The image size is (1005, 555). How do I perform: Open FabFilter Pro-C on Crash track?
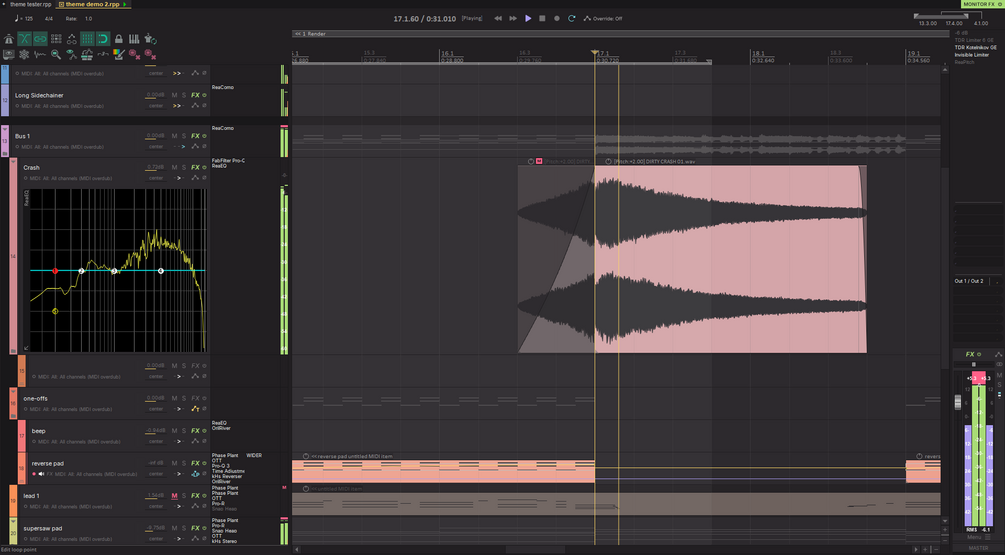[228, 161]
